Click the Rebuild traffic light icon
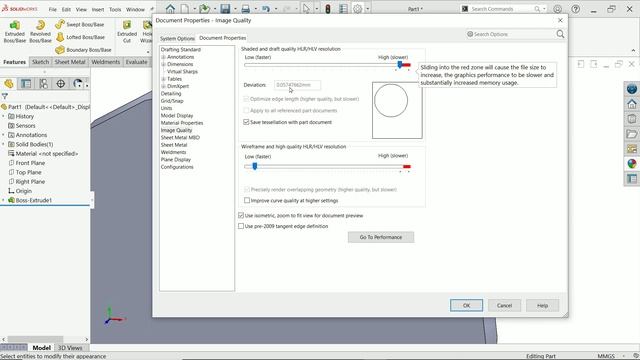Viewport: 640px width, 360px height. point(328,9)
